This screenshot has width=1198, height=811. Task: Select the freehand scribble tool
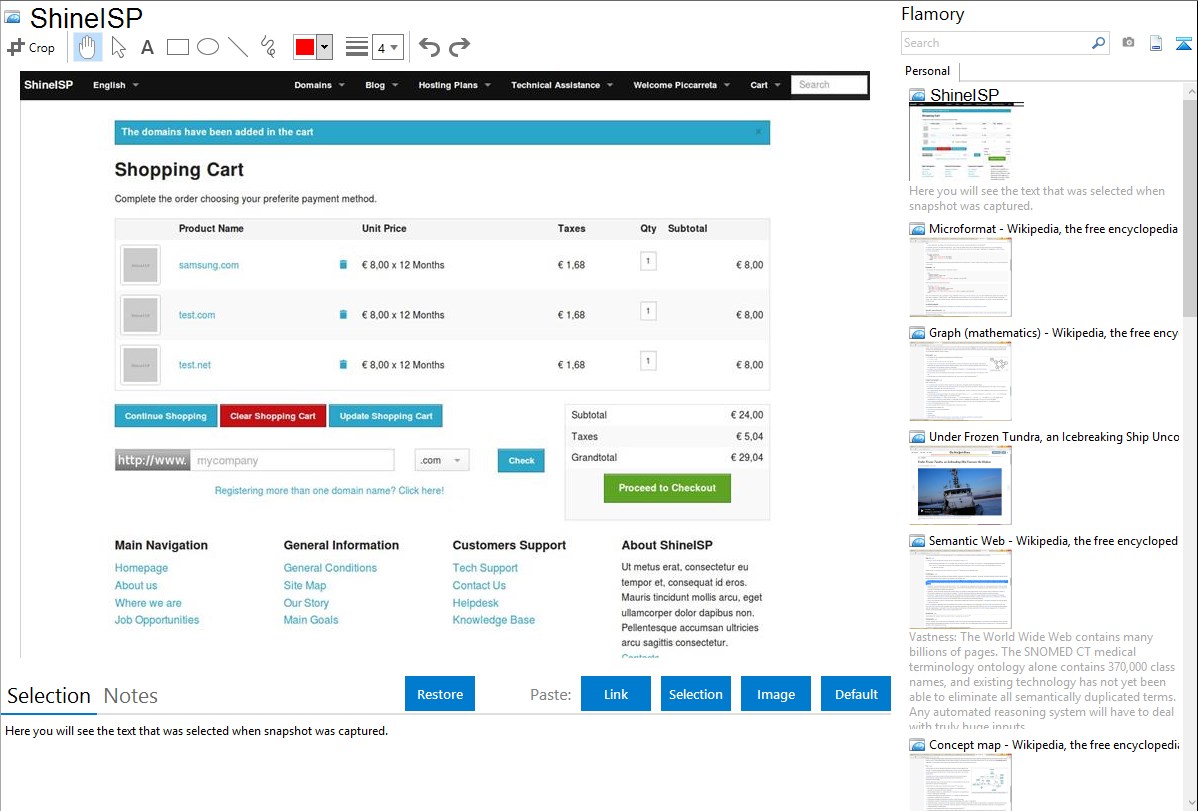268,47
